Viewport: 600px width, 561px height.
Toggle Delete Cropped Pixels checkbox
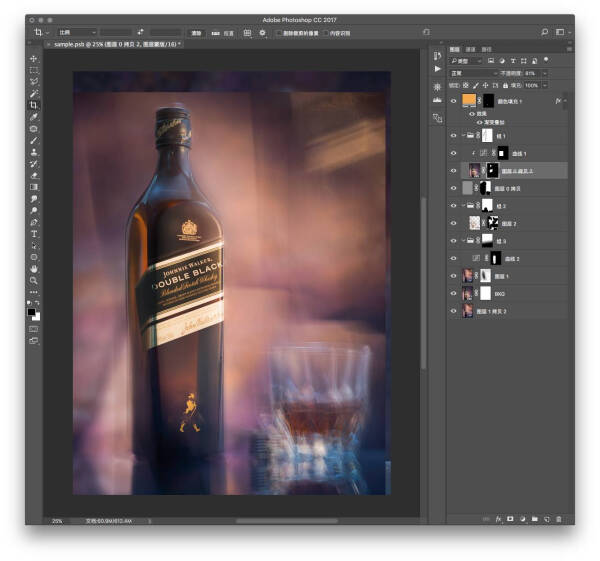[x=279, y=33]
